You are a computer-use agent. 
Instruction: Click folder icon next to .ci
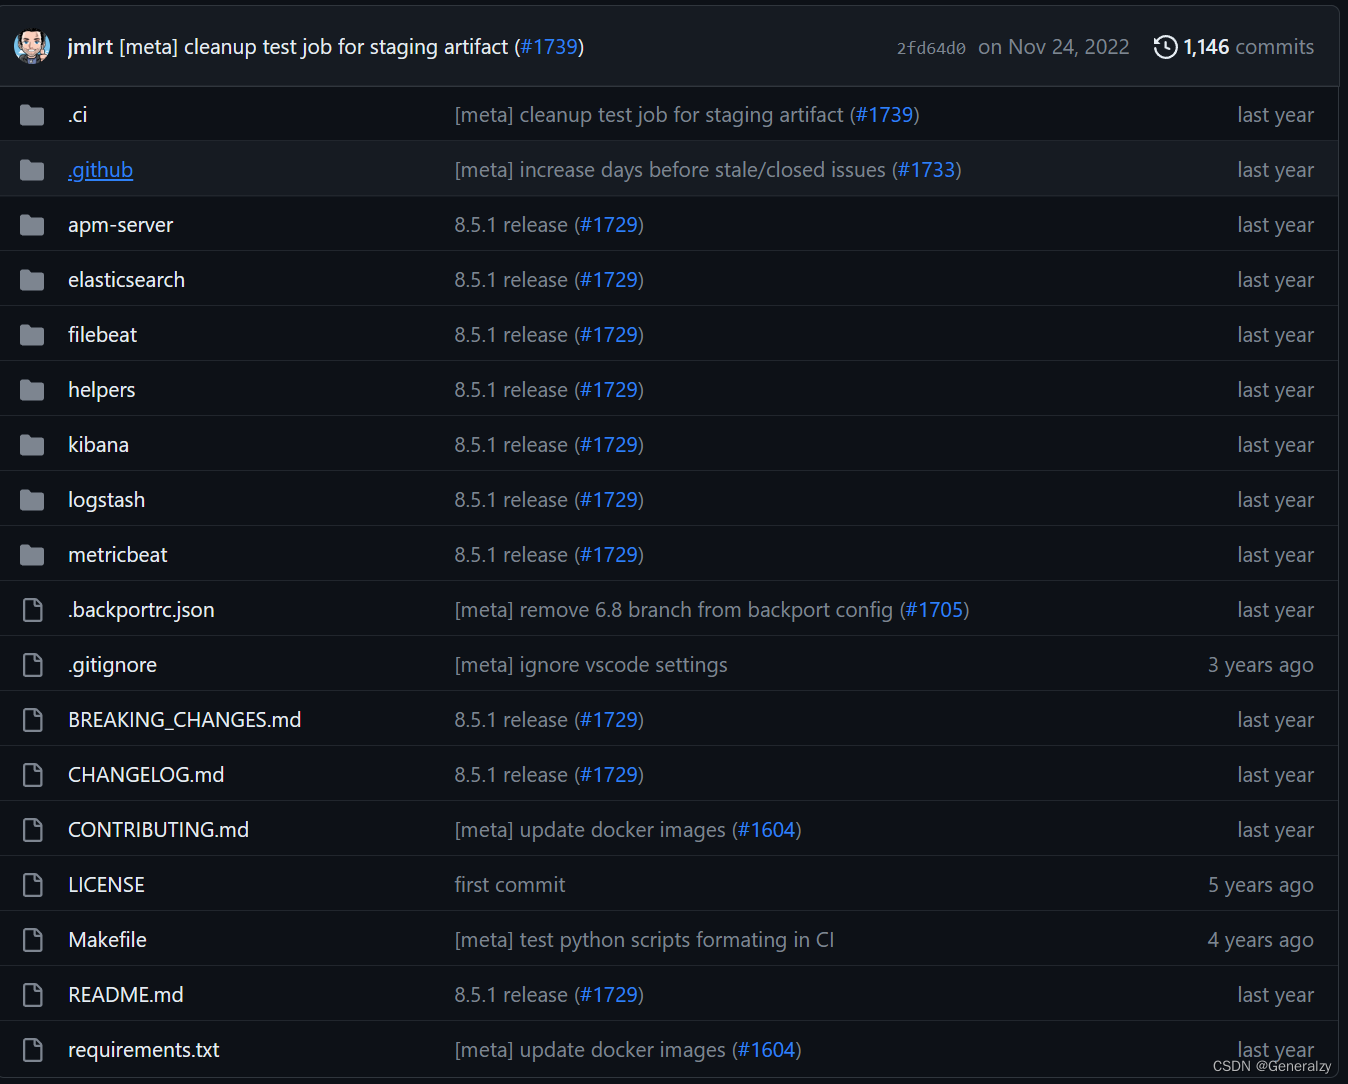pos(32,115)
